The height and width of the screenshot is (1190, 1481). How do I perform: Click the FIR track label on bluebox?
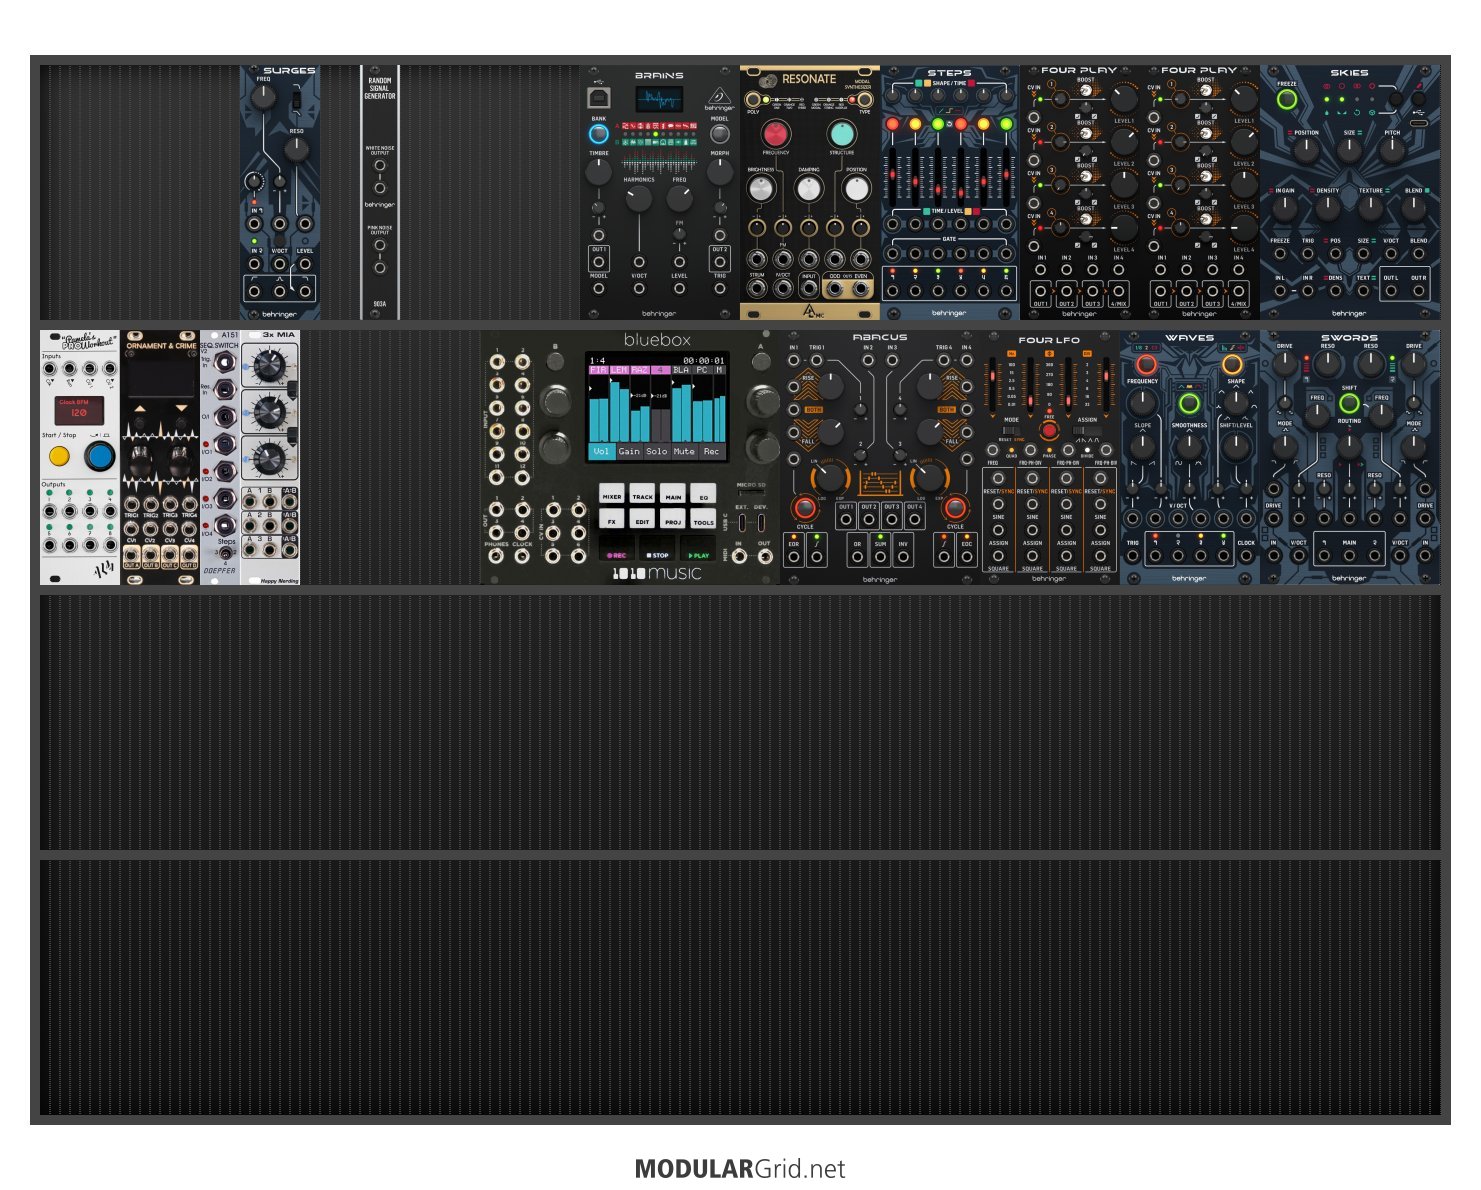tap(598, 370)
